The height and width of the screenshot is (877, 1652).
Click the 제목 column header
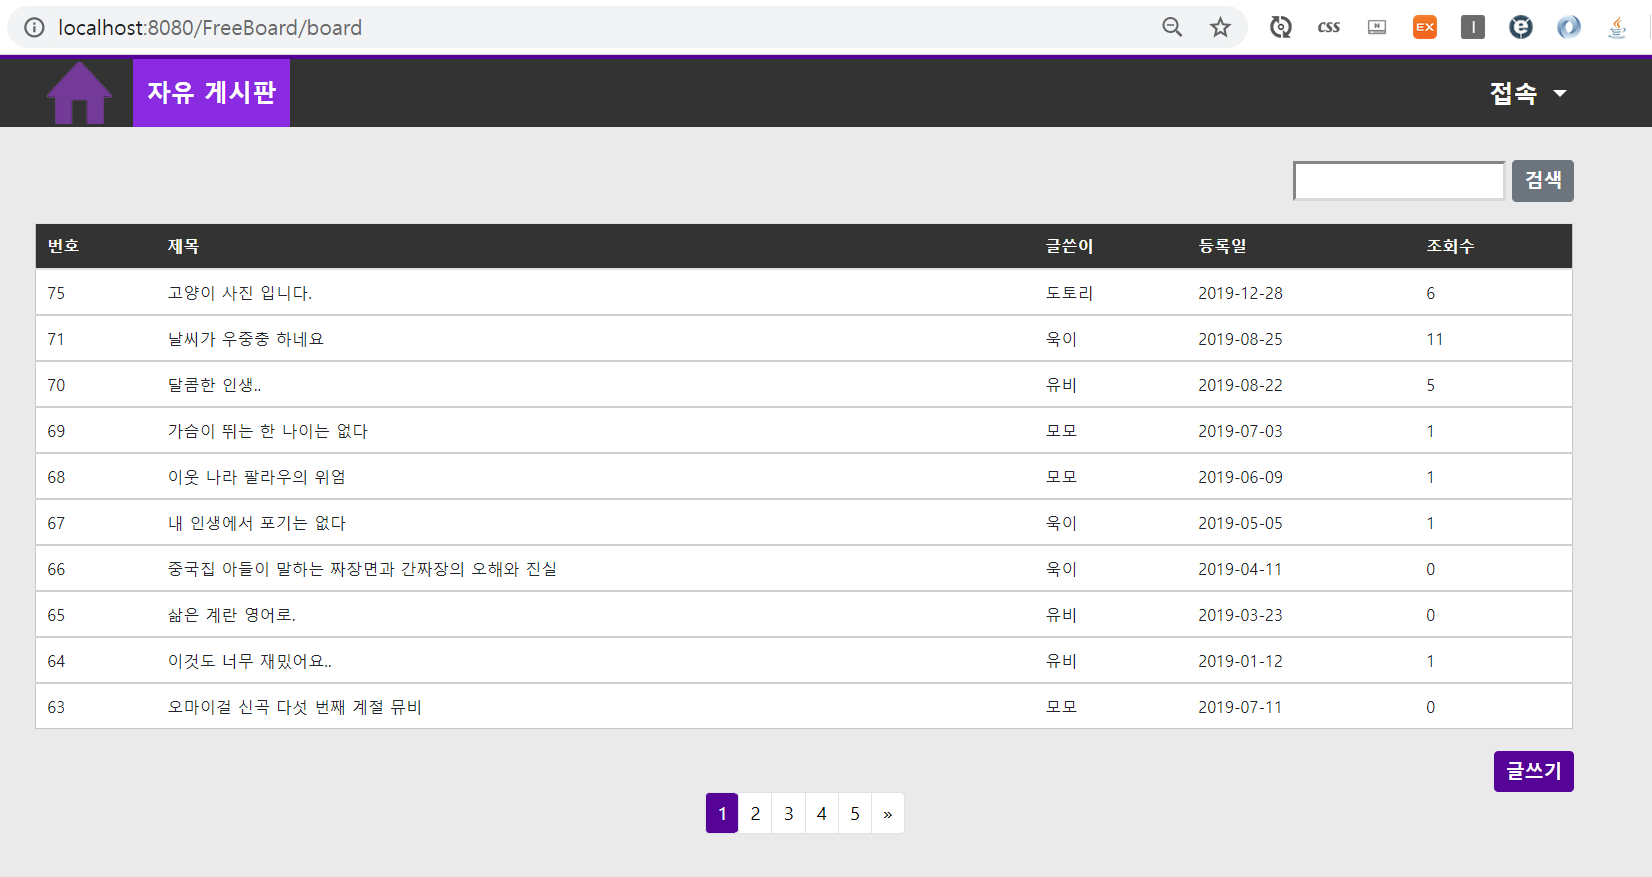click(183, 246)
